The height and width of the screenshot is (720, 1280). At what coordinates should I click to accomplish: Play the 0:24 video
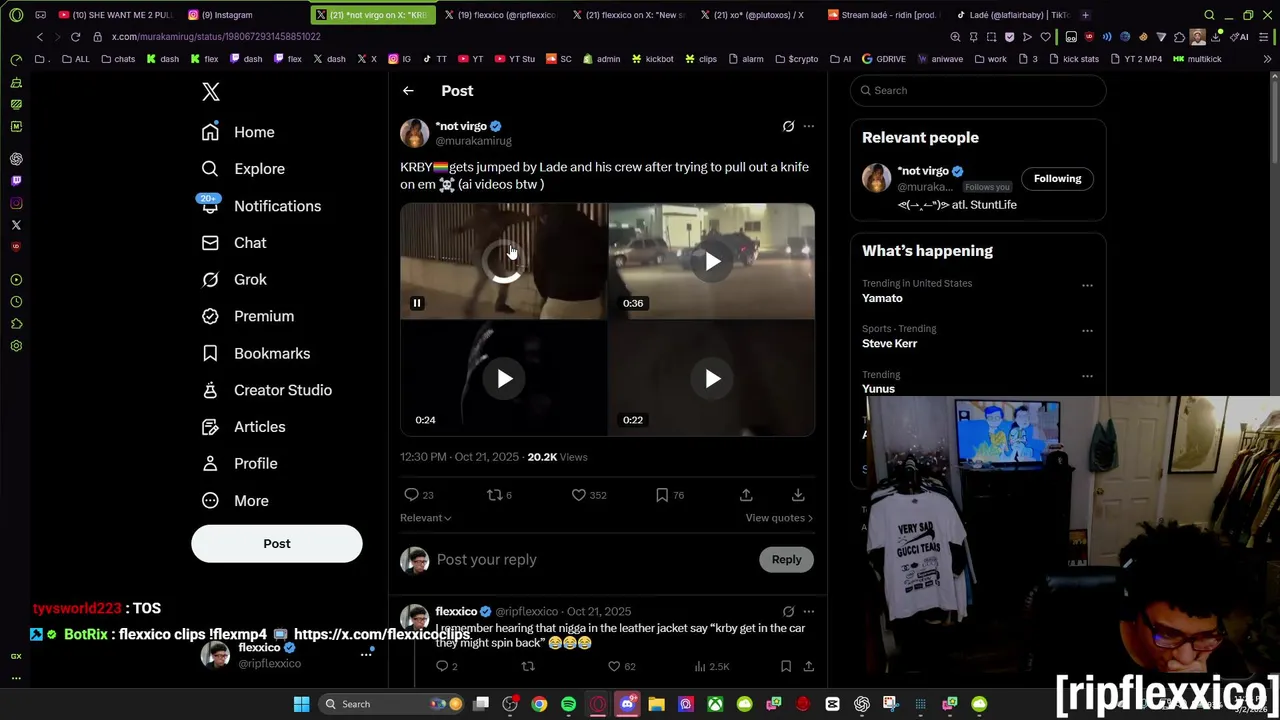click(x=504, y=378)
